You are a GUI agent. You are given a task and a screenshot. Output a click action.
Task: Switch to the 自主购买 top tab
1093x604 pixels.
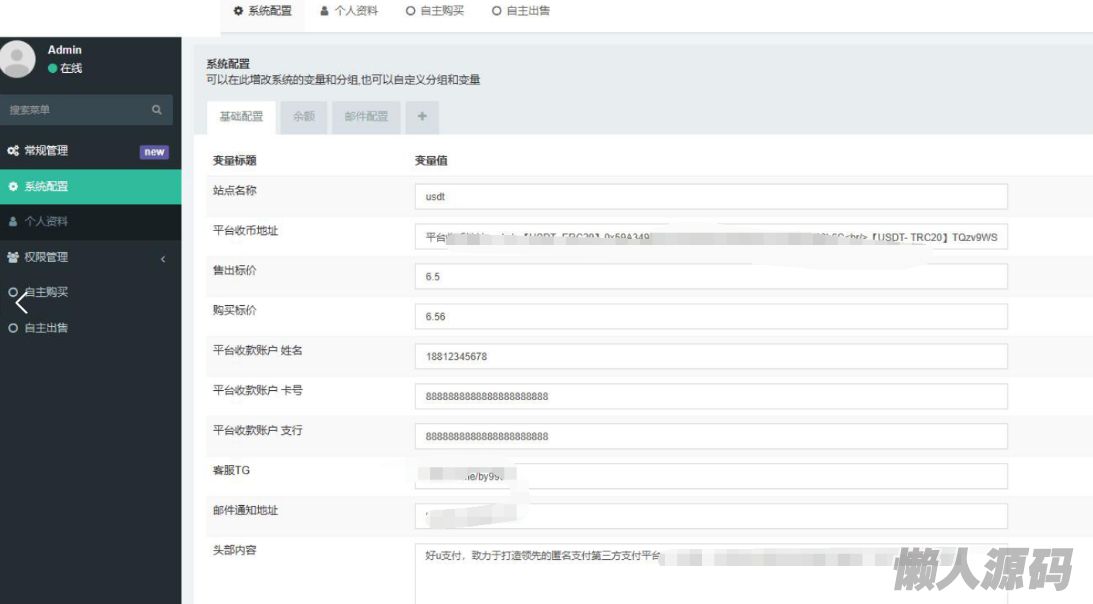pos(435,11)
